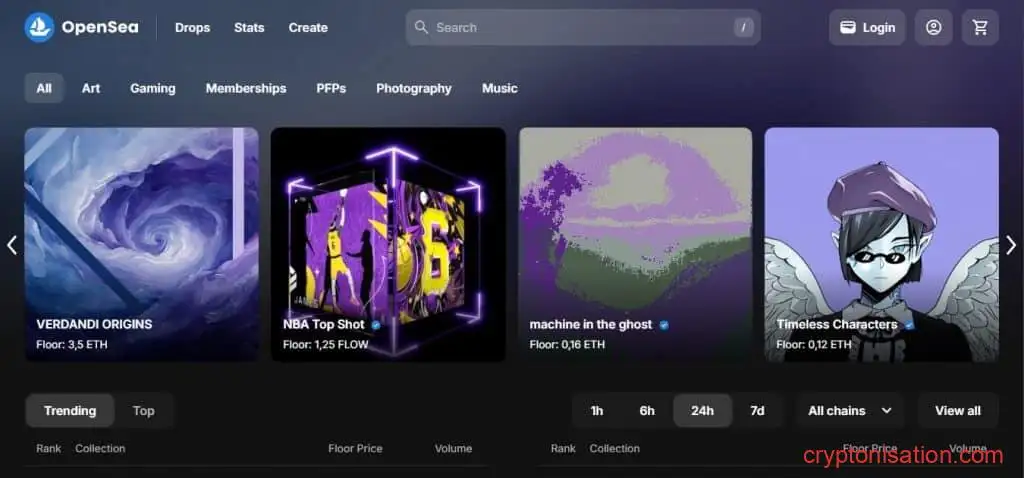Show previous carousel collections arrow

(x=12, y=245)
